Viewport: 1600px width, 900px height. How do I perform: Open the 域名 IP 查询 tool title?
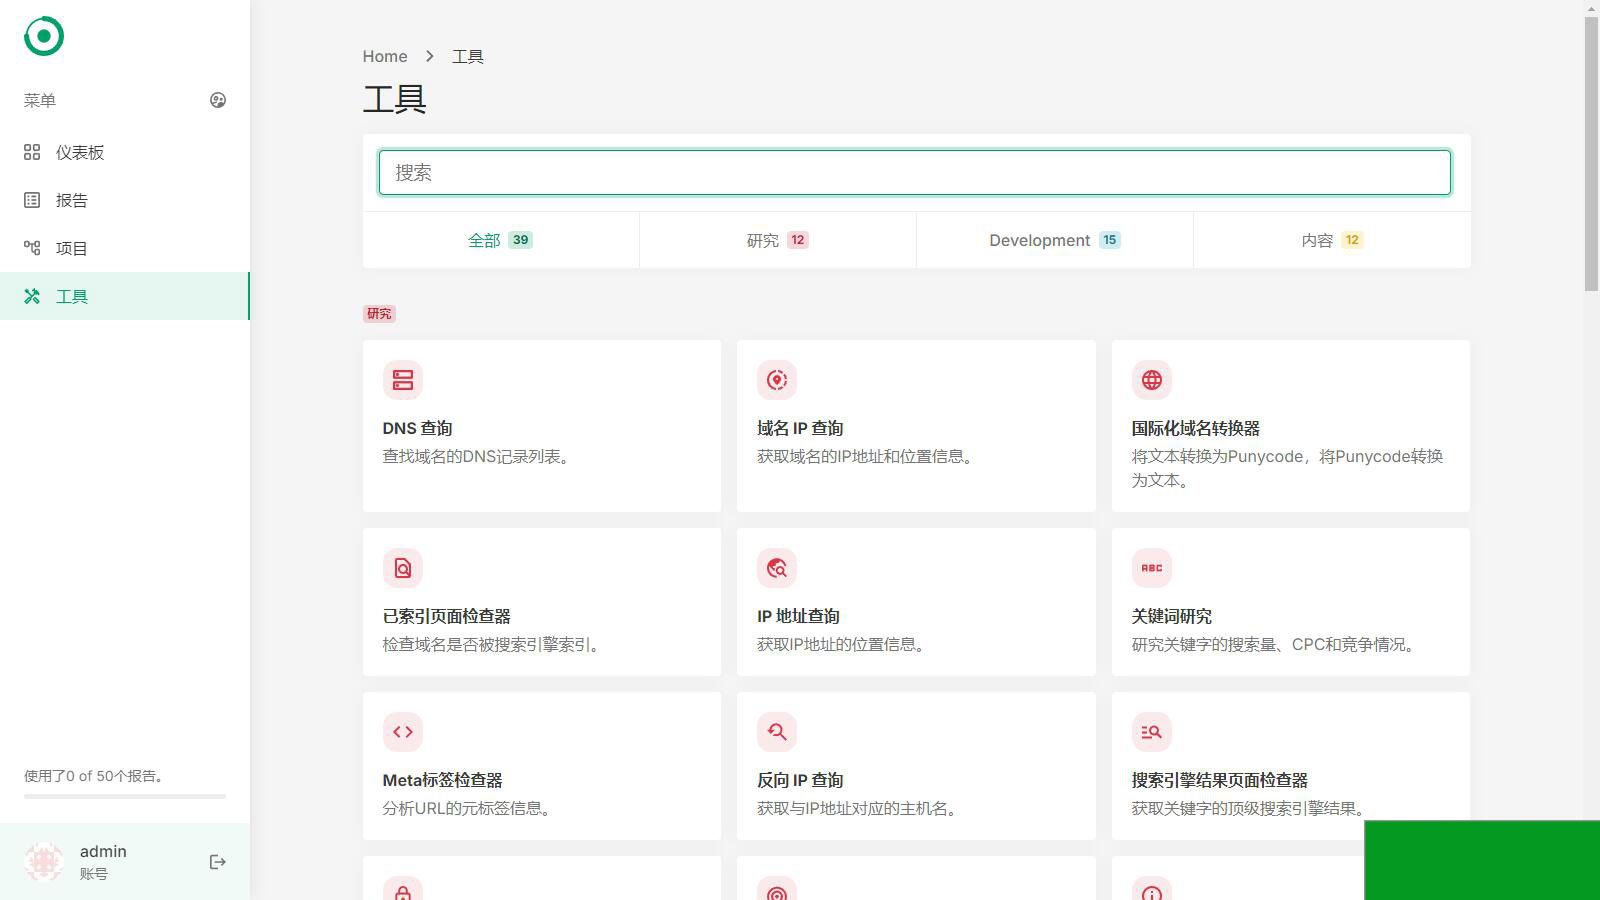pos(800,428)
